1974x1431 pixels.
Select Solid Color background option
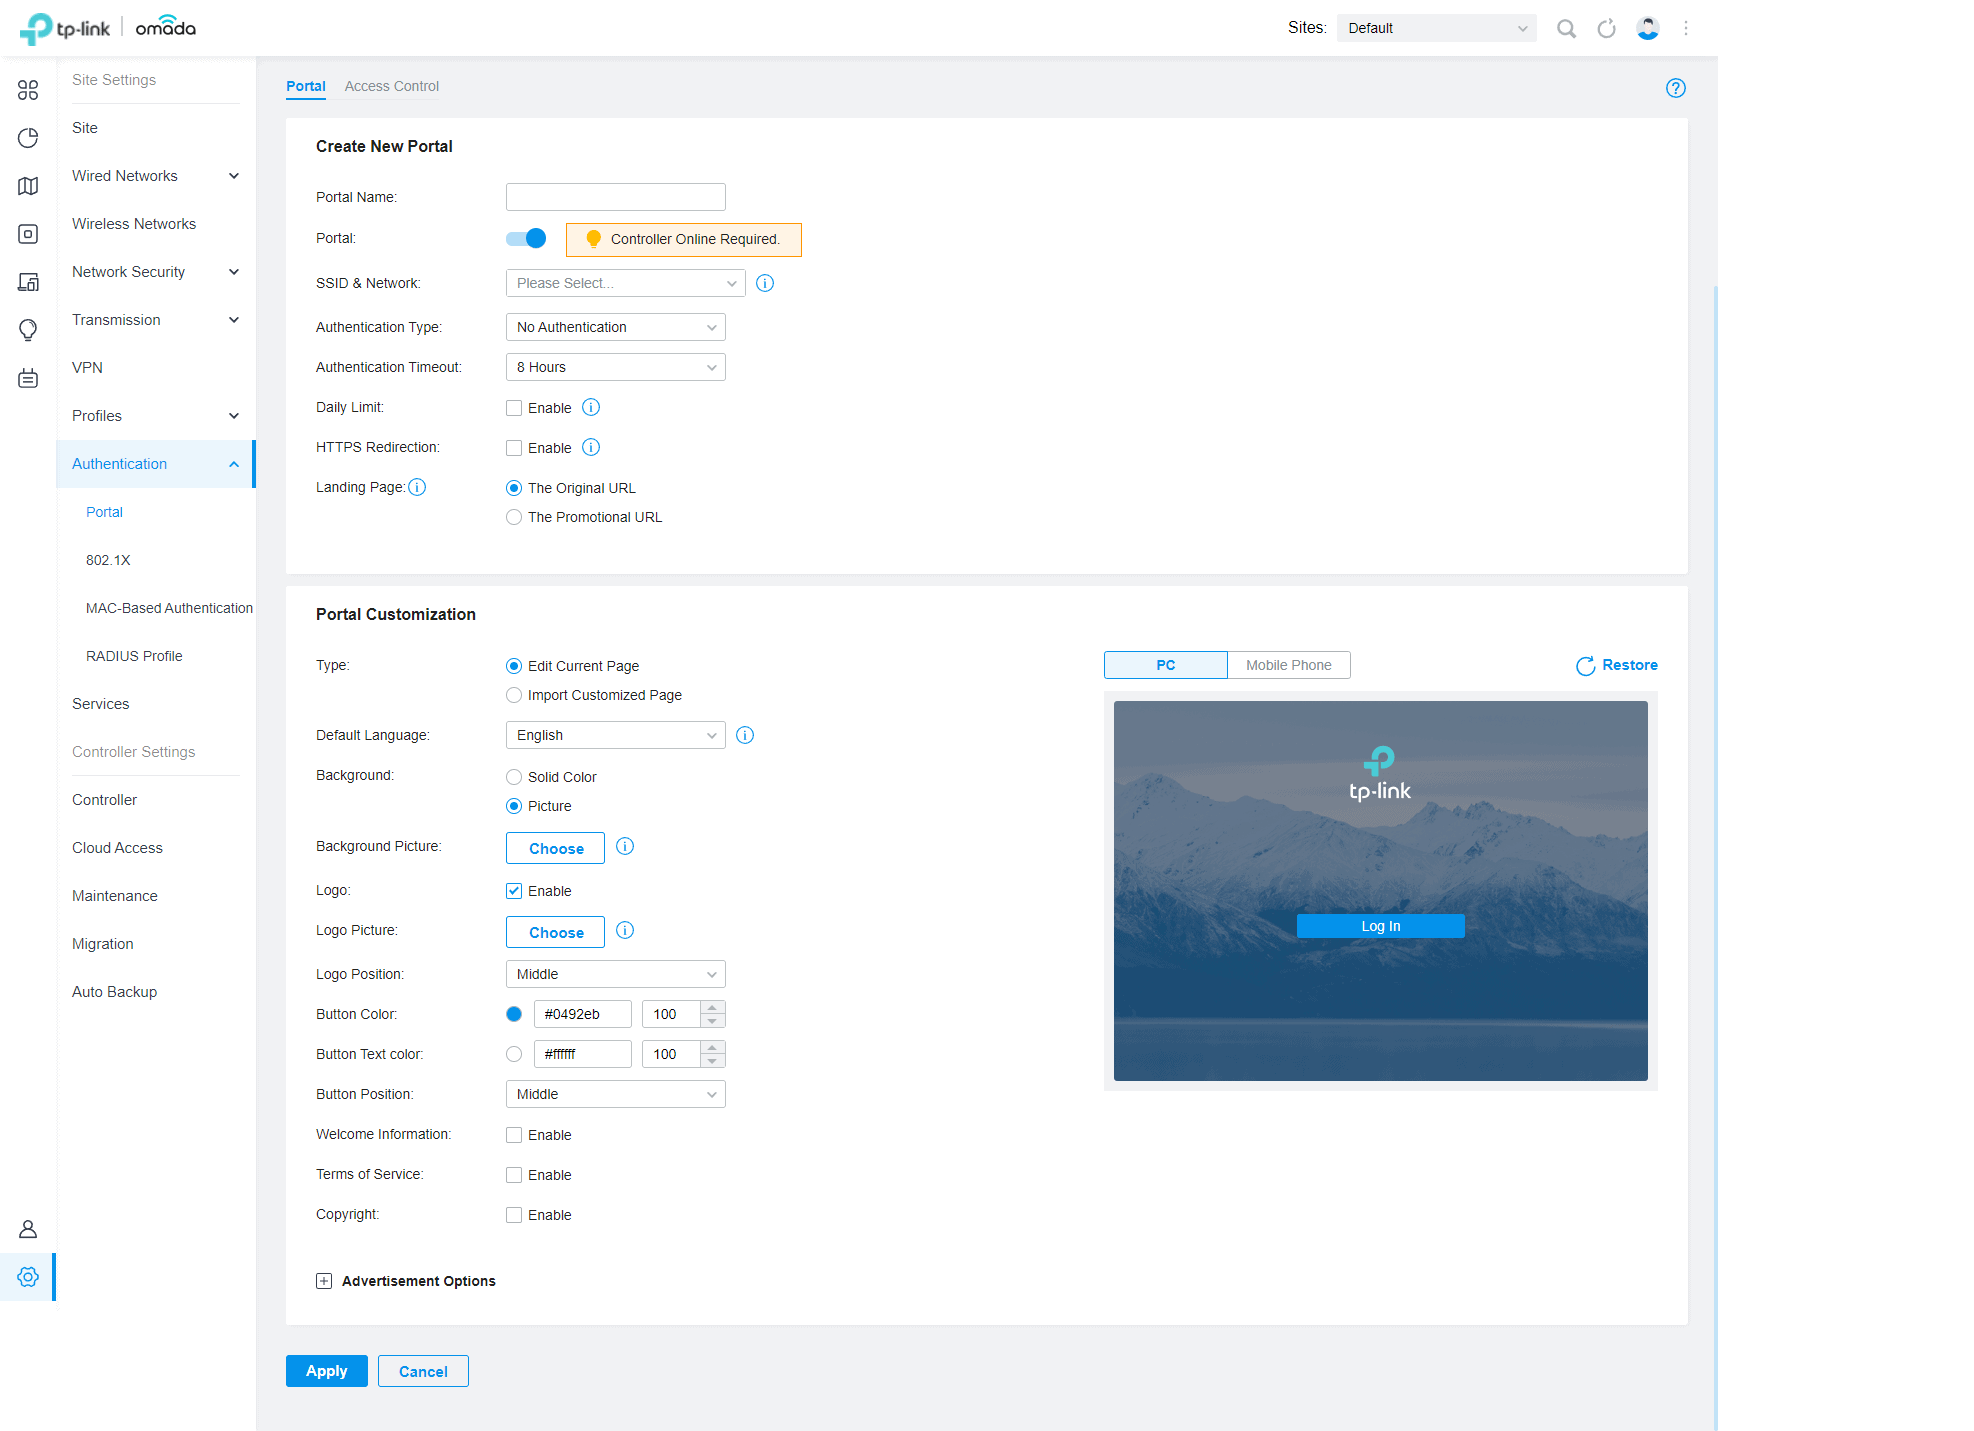[x=514, y=777]
